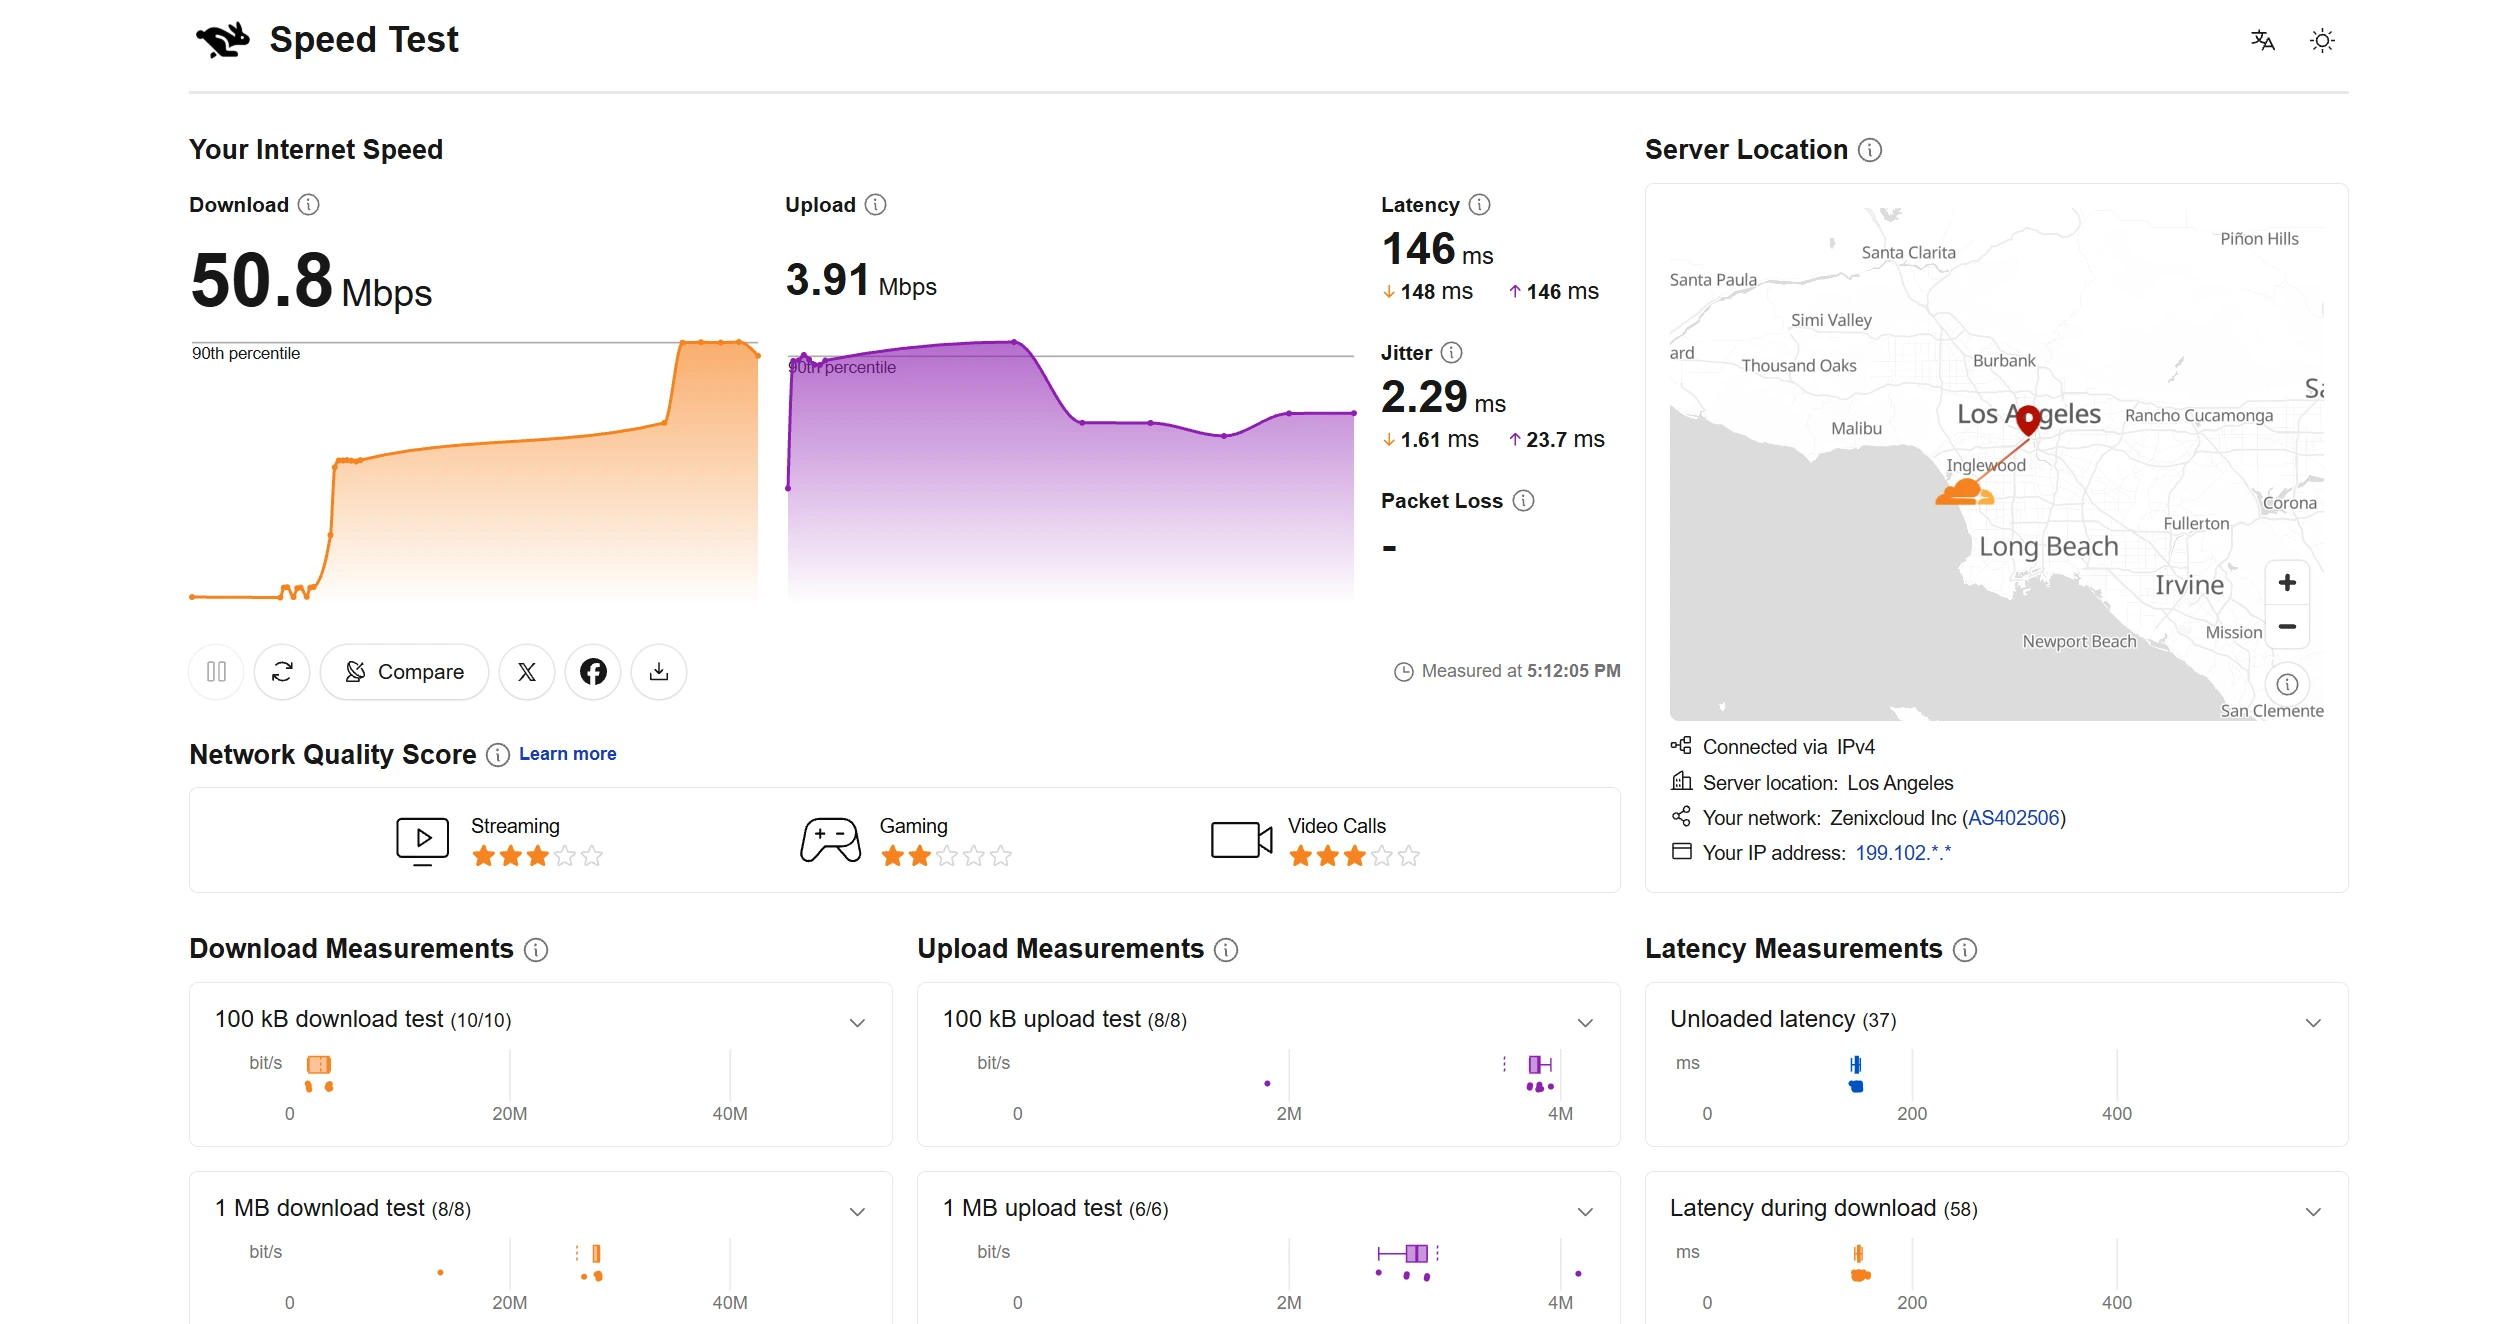The height and width of the screenshot is (1324, 2517).
Task: Open the Learn more link
Action: [x=567, y=754]
